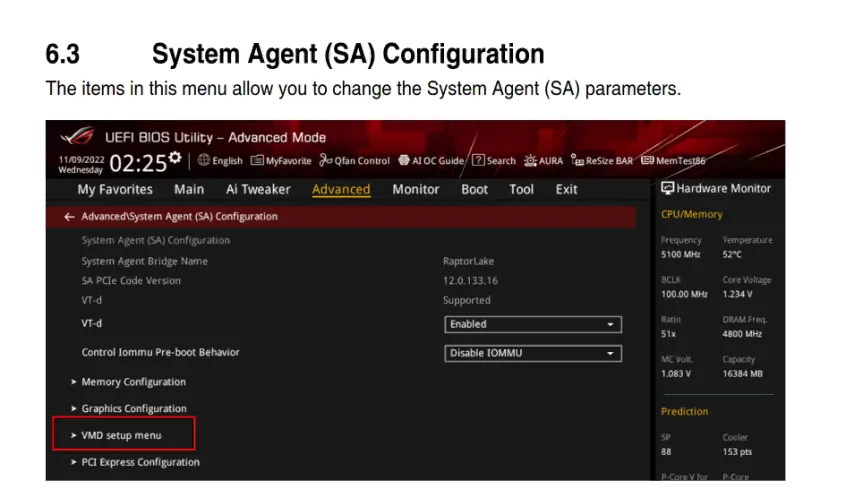Click the 16384 MB capacity value
This screenshot has height=498, width=846.
tap(743, 374)
